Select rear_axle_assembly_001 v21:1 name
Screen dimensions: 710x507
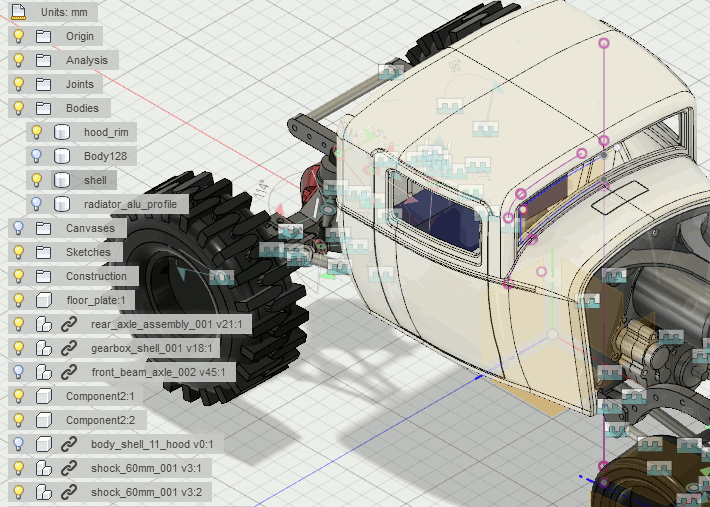click(167, 324)
